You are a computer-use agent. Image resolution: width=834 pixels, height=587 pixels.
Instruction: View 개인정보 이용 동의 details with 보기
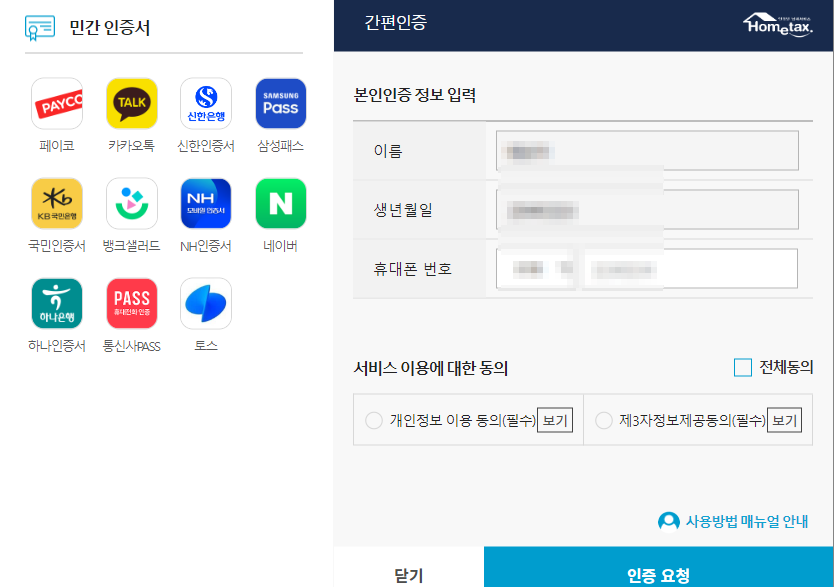pyautogui.click(x=555, y=420)
